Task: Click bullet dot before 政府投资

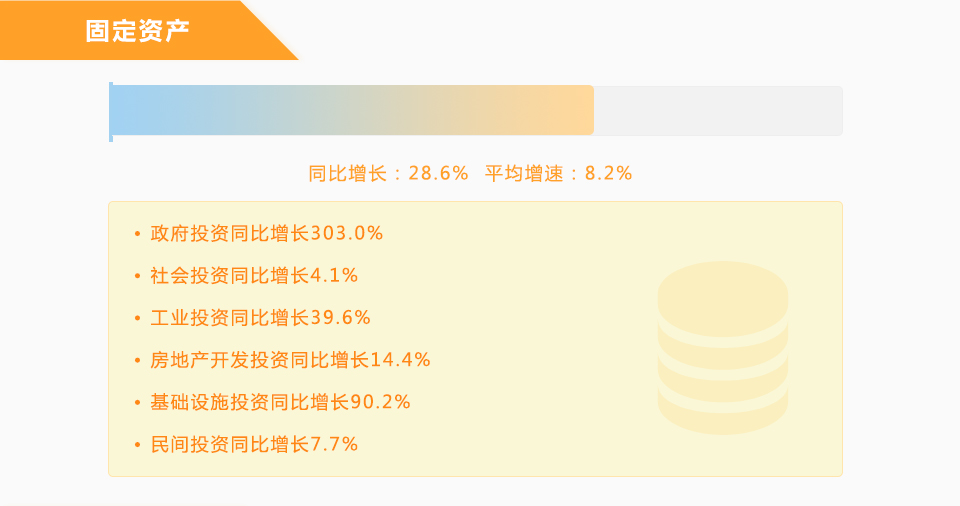Action: pos(137,234)
